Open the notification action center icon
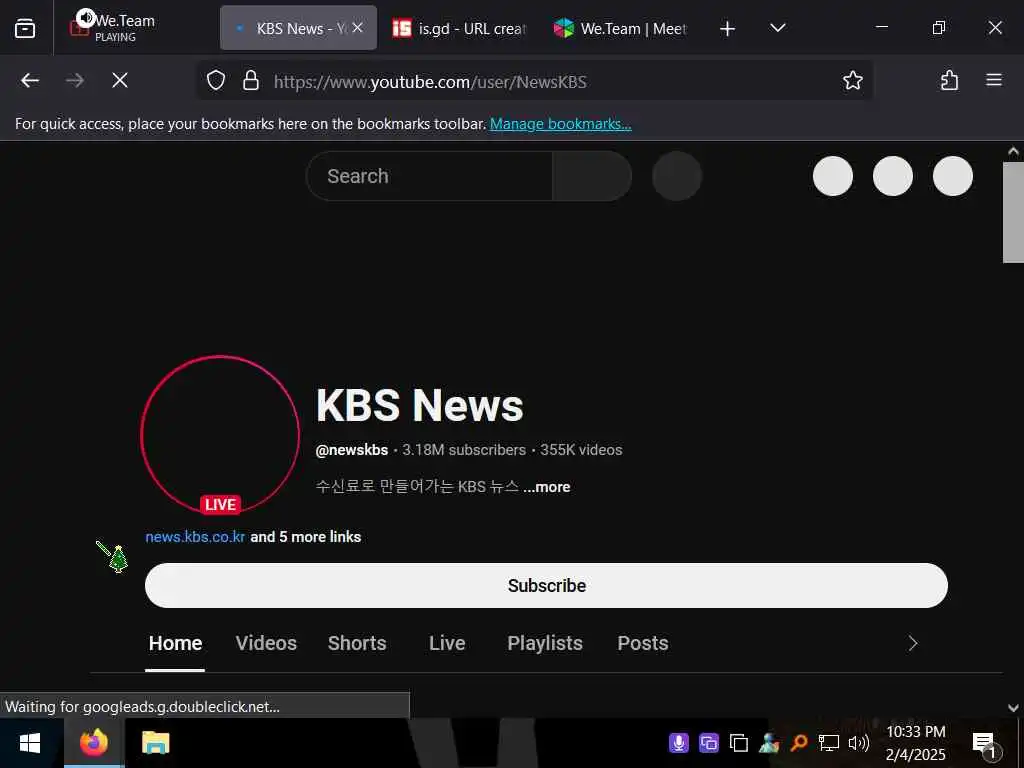The width and height of the screenshot is (1024, 768). tap(985, 744)
